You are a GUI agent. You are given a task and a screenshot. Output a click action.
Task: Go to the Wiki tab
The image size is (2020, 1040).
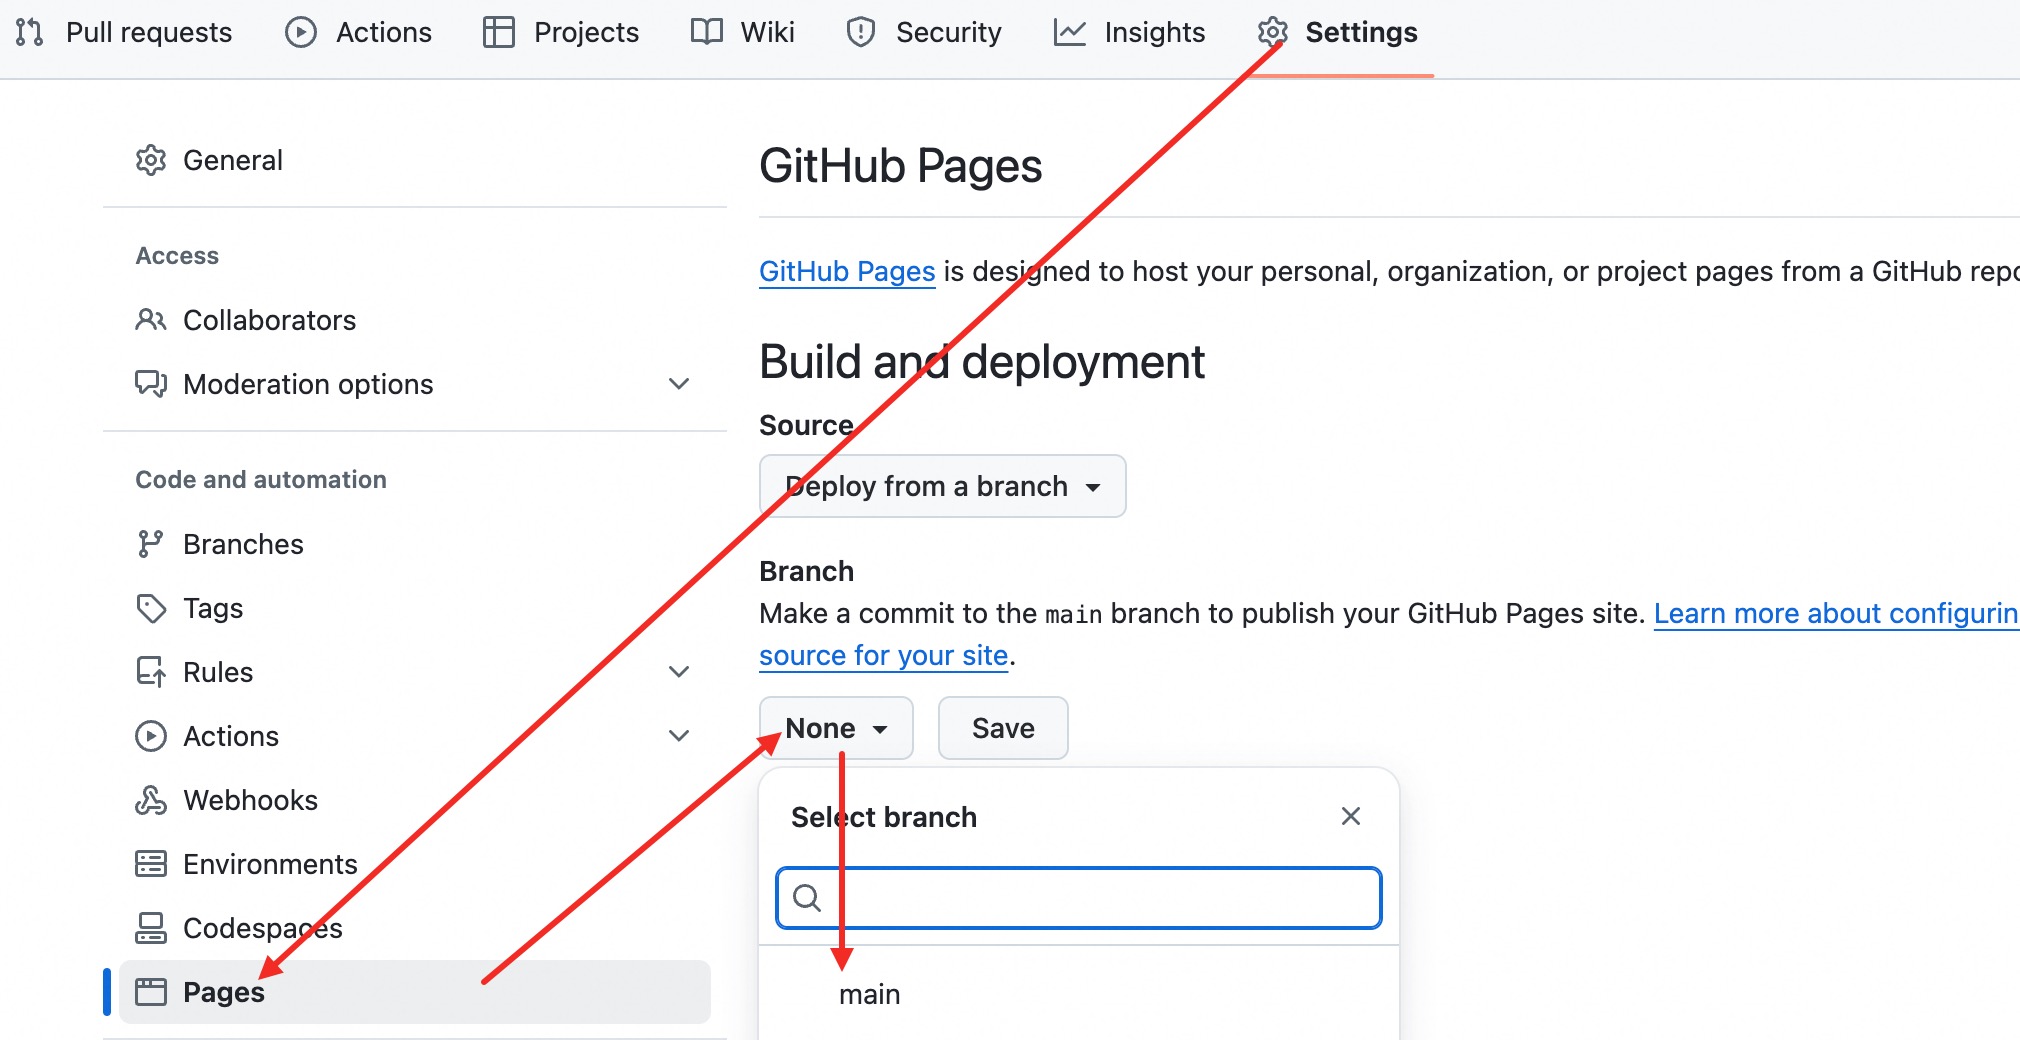click(742, 33)
